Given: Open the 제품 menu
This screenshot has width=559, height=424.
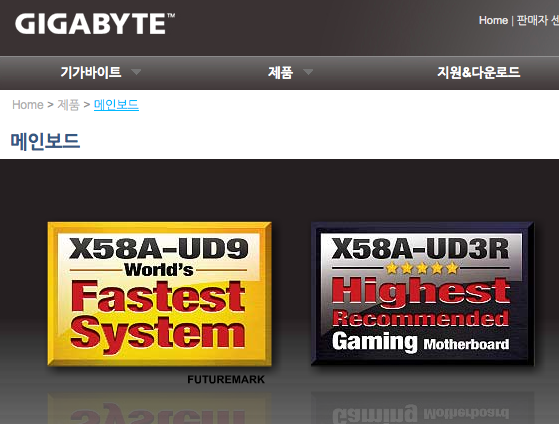Looking at the screenshot, I should [281, 72].
